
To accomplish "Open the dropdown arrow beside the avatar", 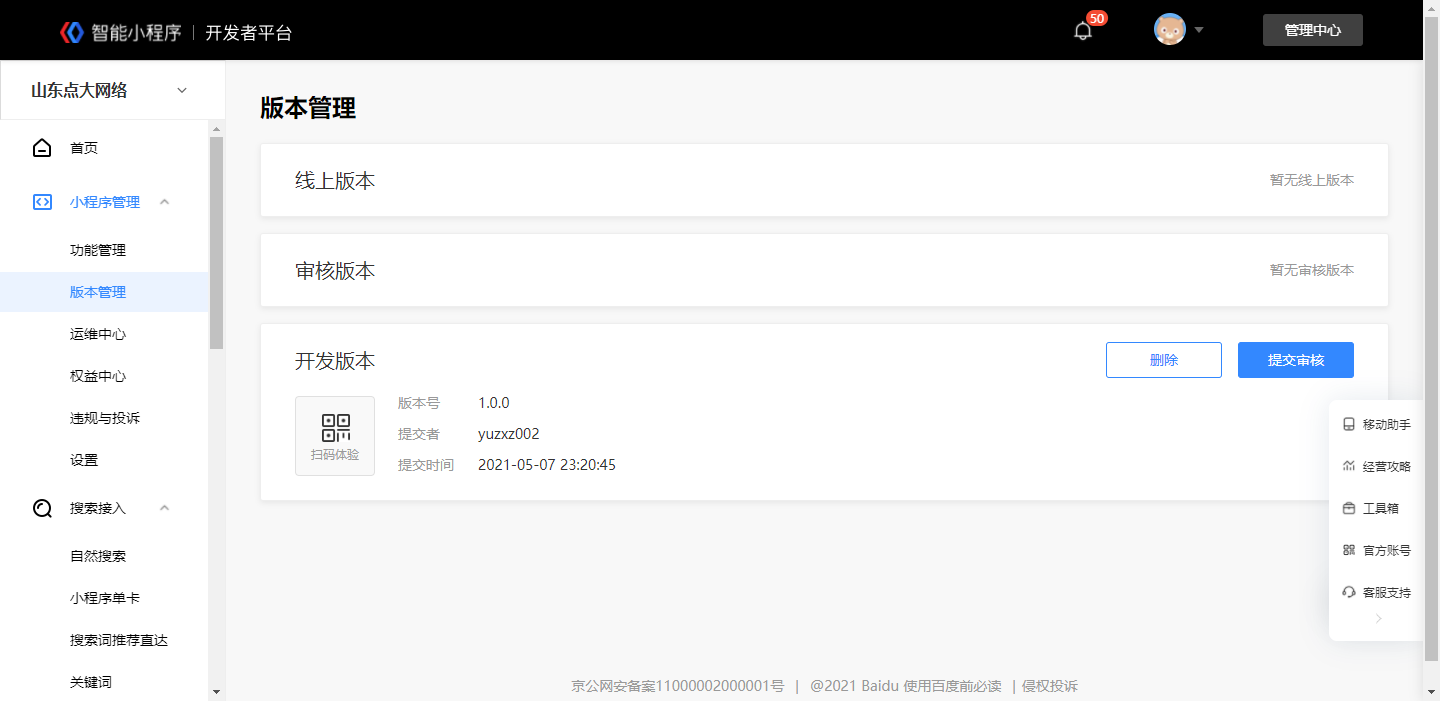I will pos(1199,29).
